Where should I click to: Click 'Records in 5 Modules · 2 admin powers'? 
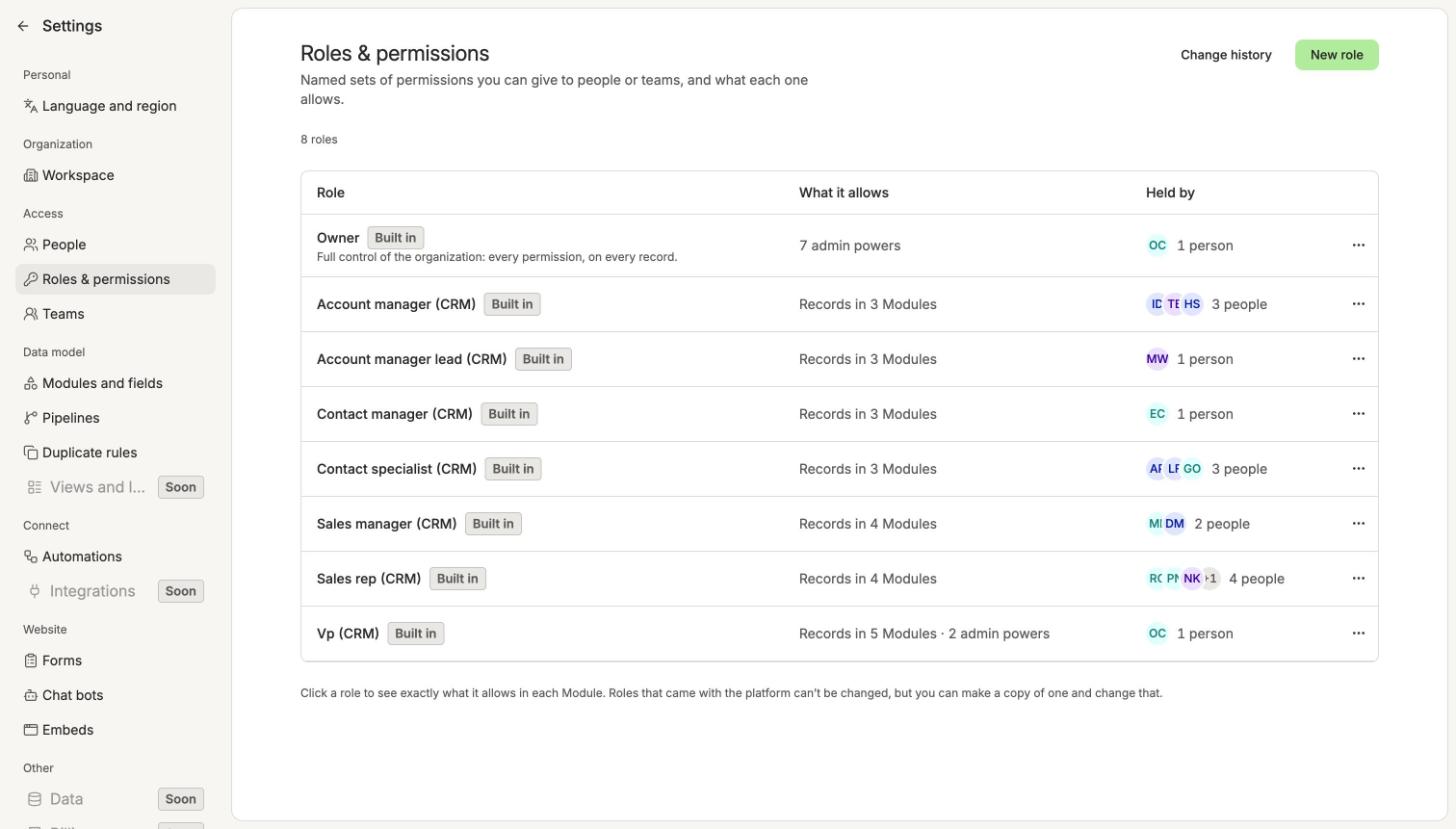click(x=924, y=633)
